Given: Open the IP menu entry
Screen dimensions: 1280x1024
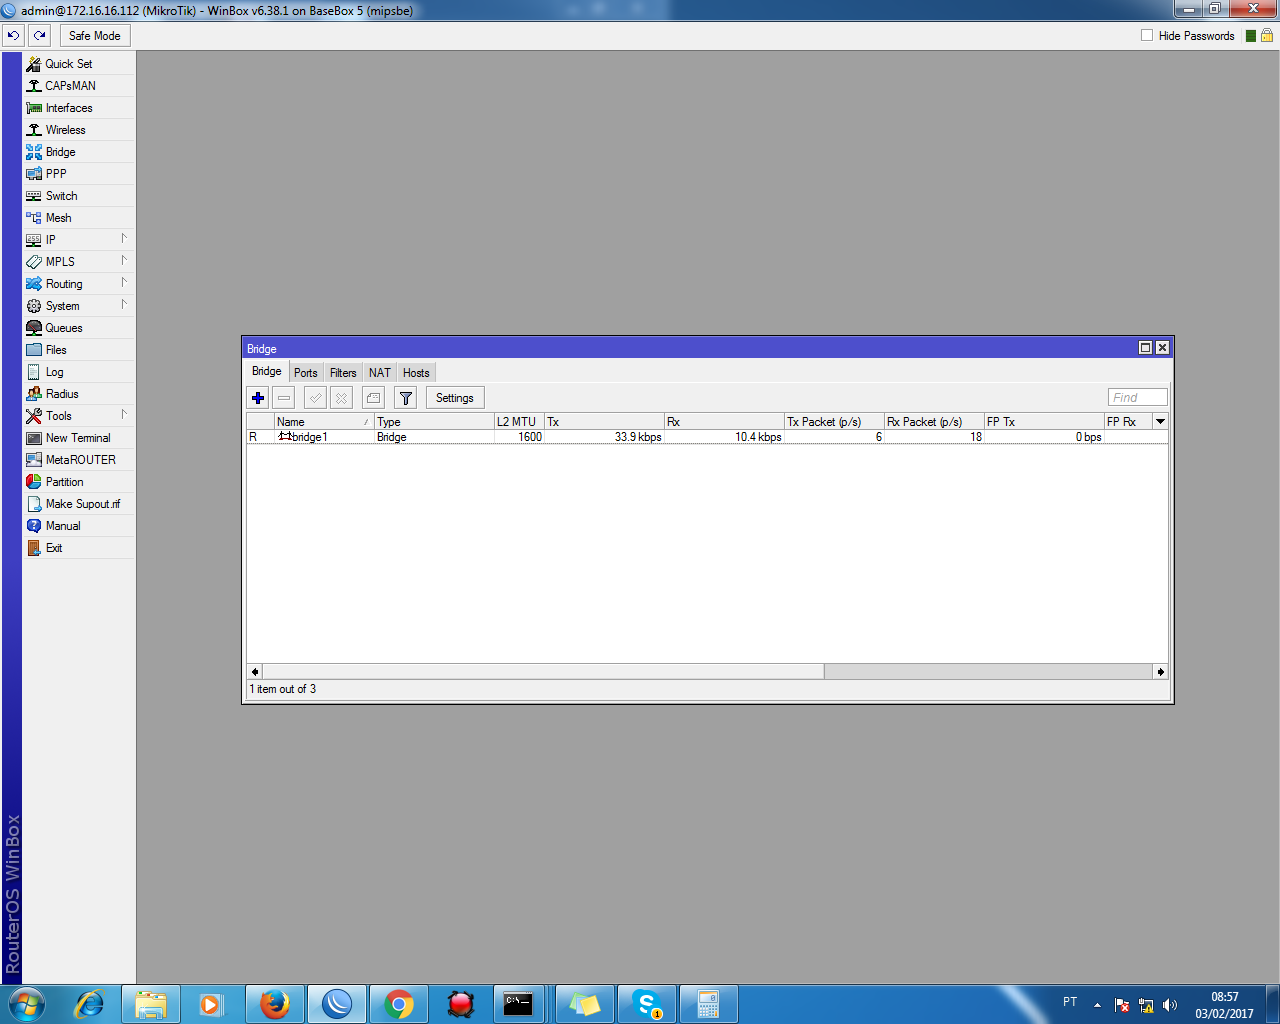Looking at the screenshot, I should tap(79, 239).
